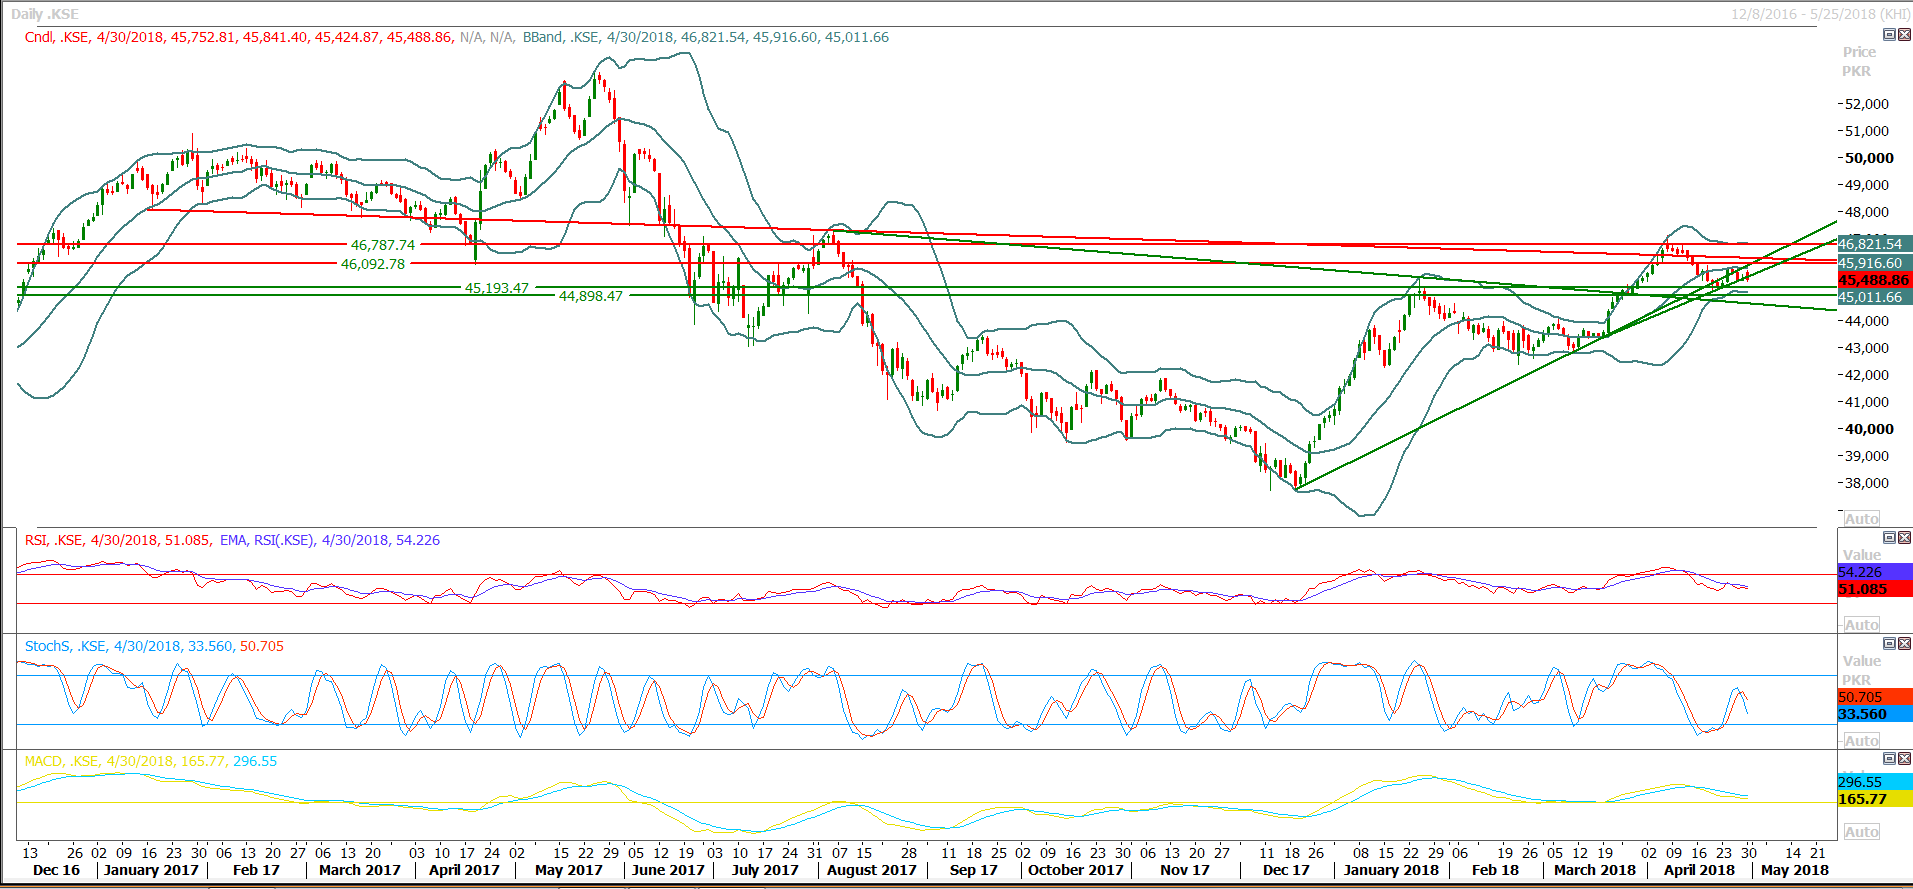Close the RSI indicator pane

click(x=1904, y=538)
